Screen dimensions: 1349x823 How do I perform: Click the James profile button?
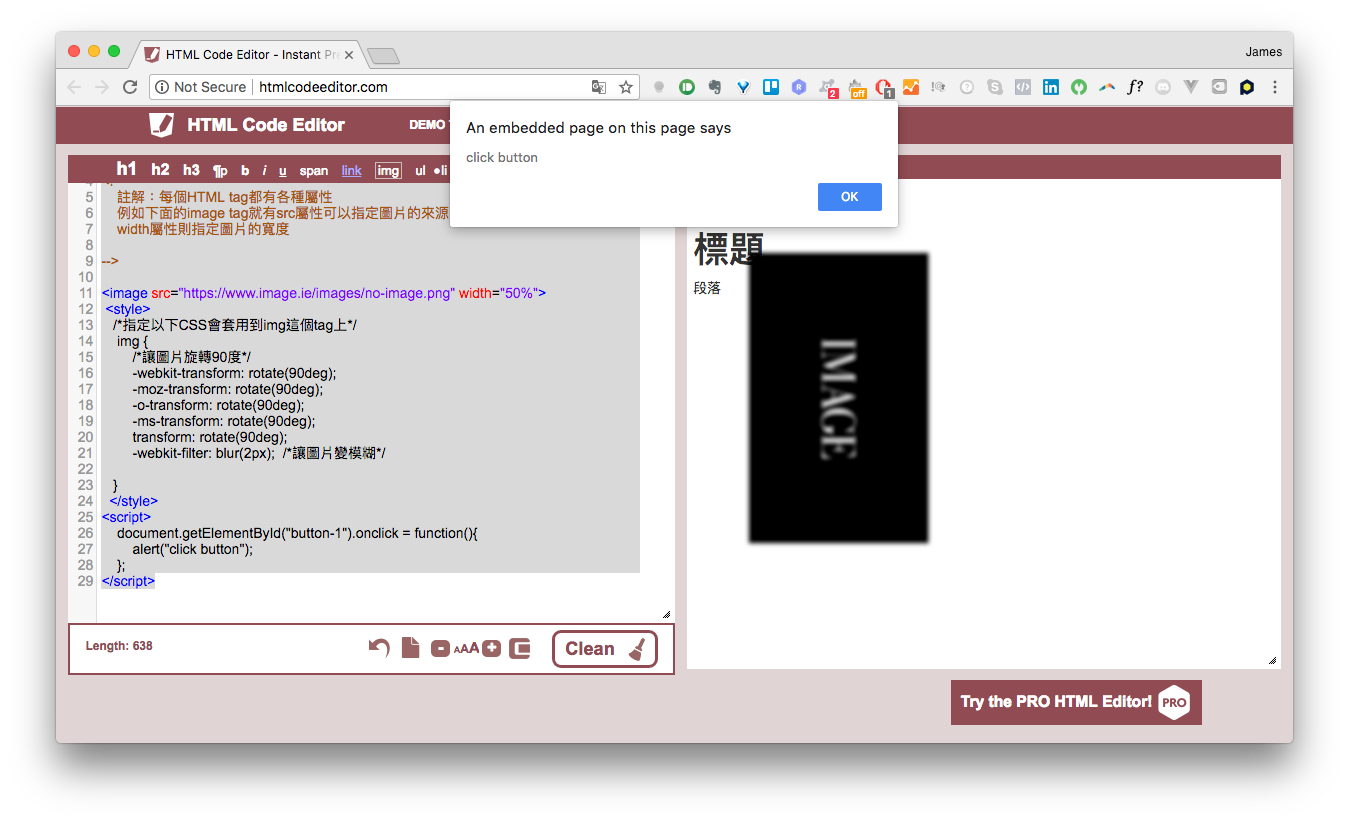coord(1263,52)
